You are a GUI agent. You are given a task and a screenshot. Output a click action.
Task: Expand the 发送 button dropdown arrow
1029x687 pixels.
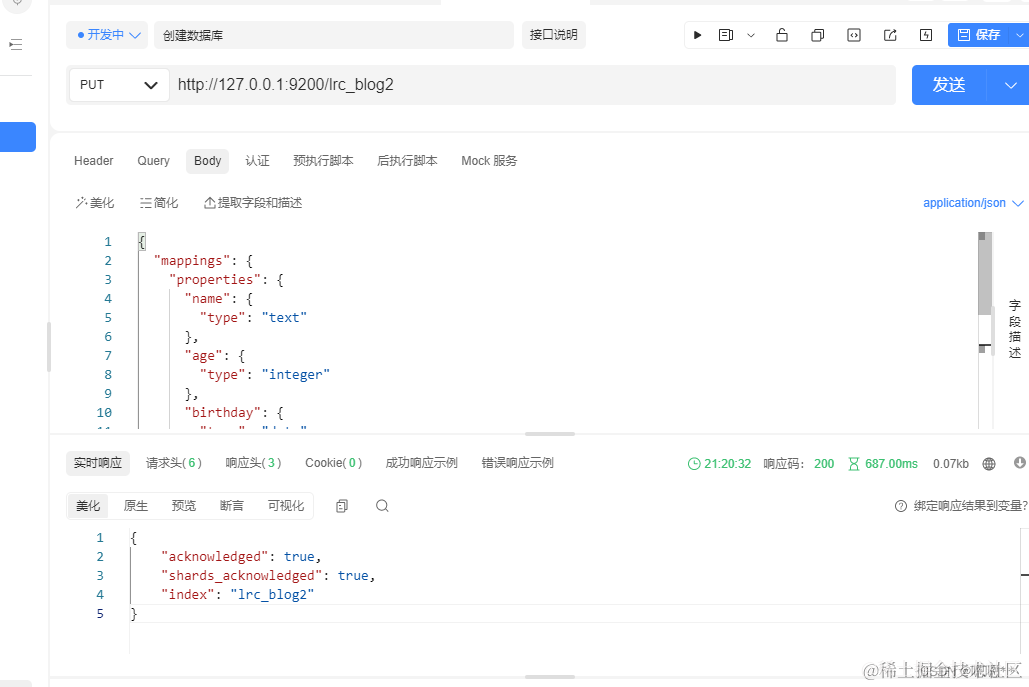(x=1011, y=85)
